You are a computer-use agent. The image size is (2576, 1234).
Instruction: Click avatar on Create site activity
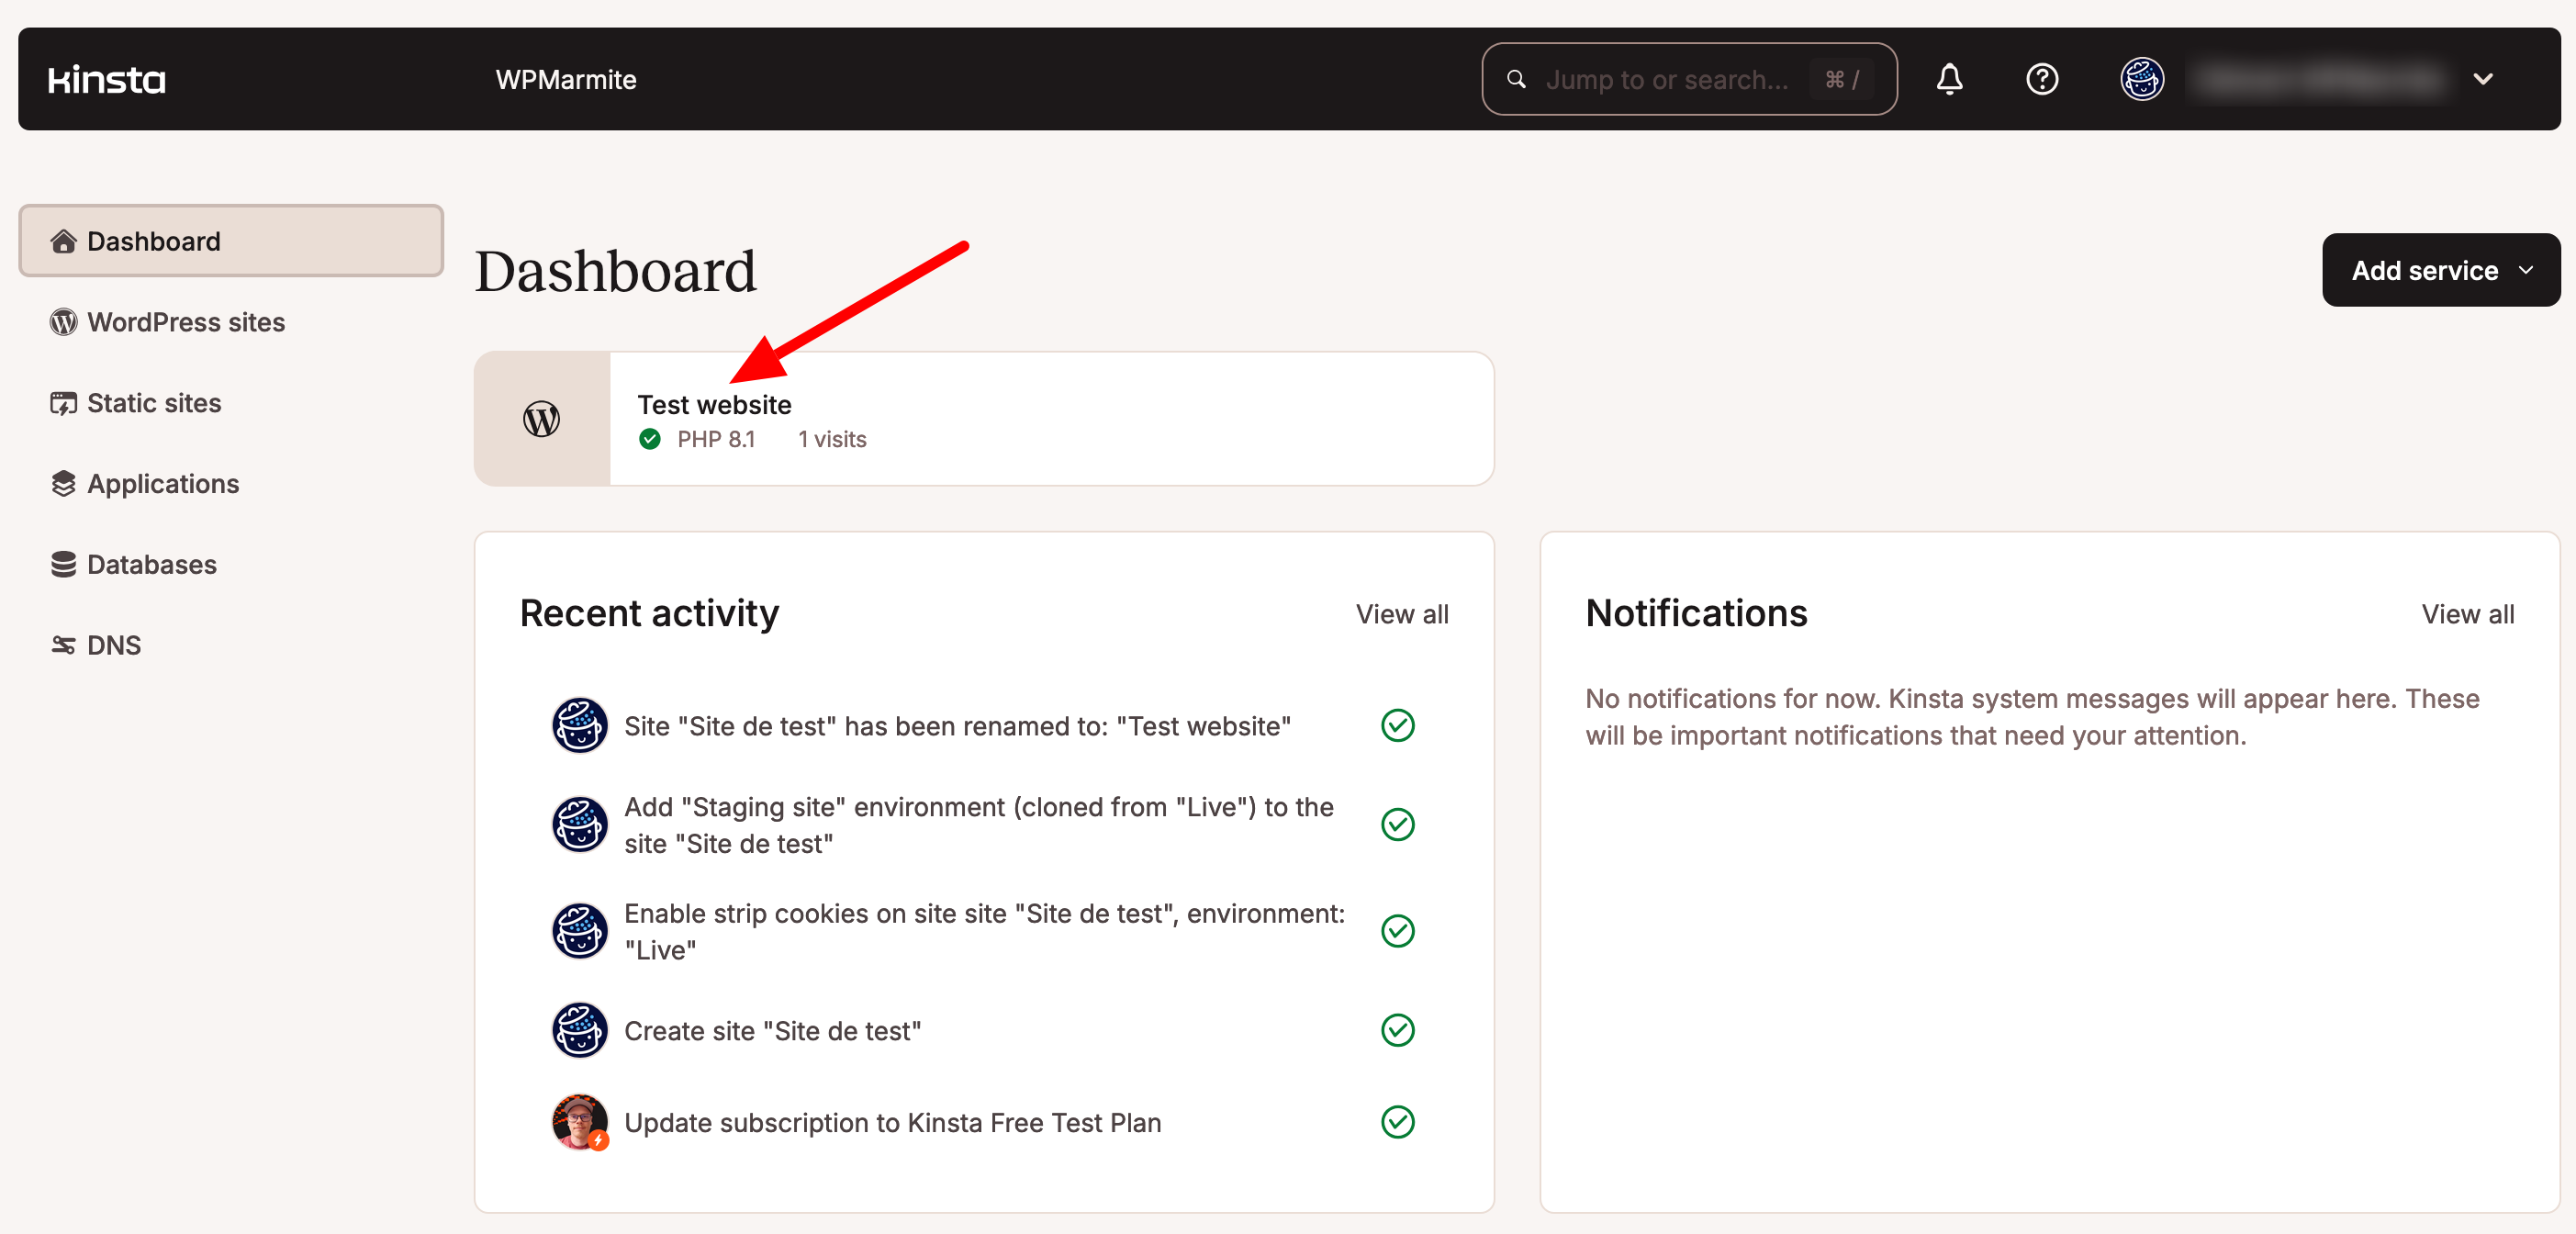[580, 1031]
